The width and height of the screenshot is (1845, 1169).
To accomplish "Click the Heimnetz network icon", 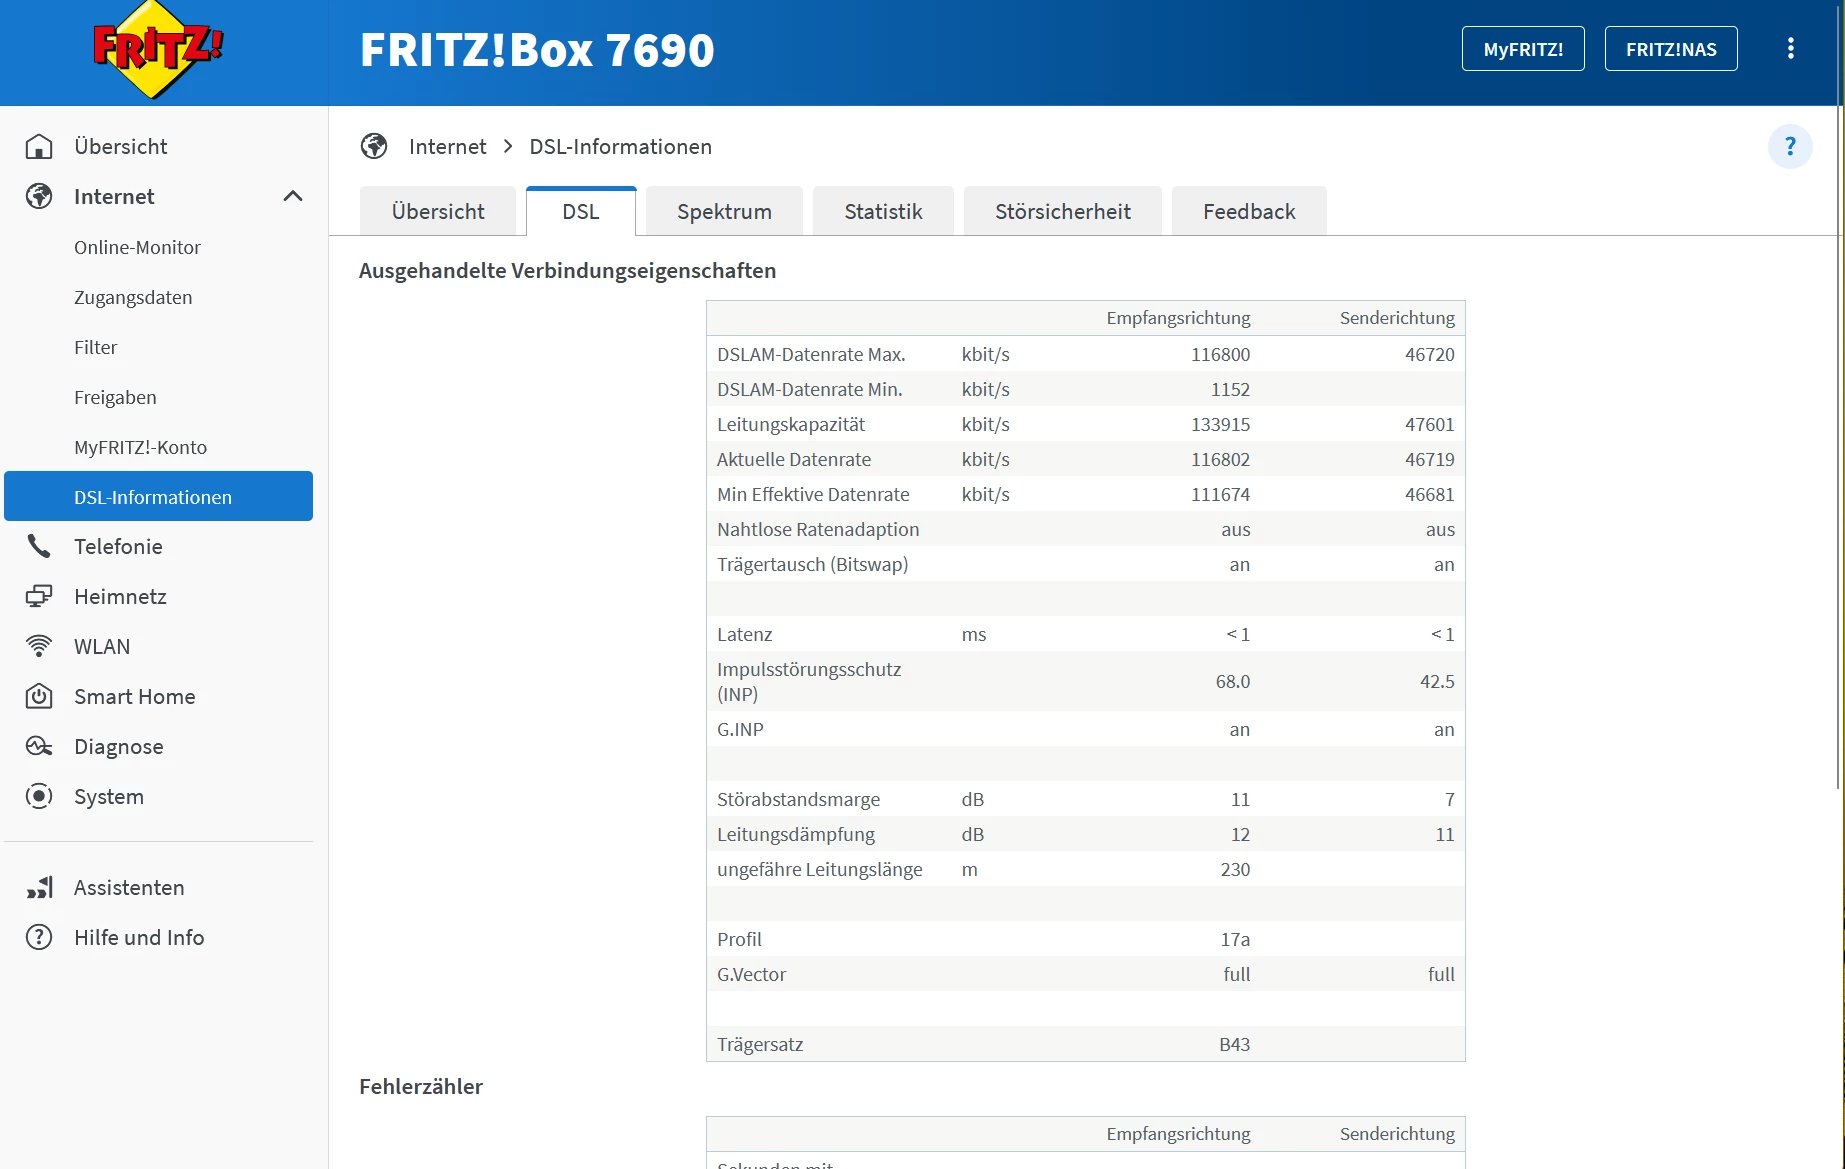I will (39, 597).
